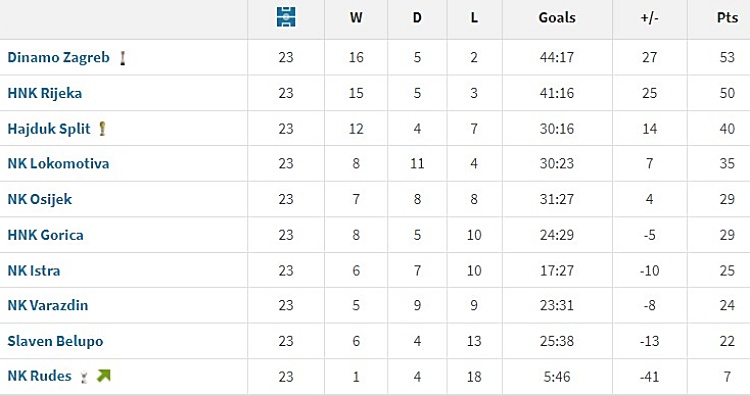Viewport: 750px width, 396px height.
Task: Sort by the Pts column header
Action: (x=727, y=18)
